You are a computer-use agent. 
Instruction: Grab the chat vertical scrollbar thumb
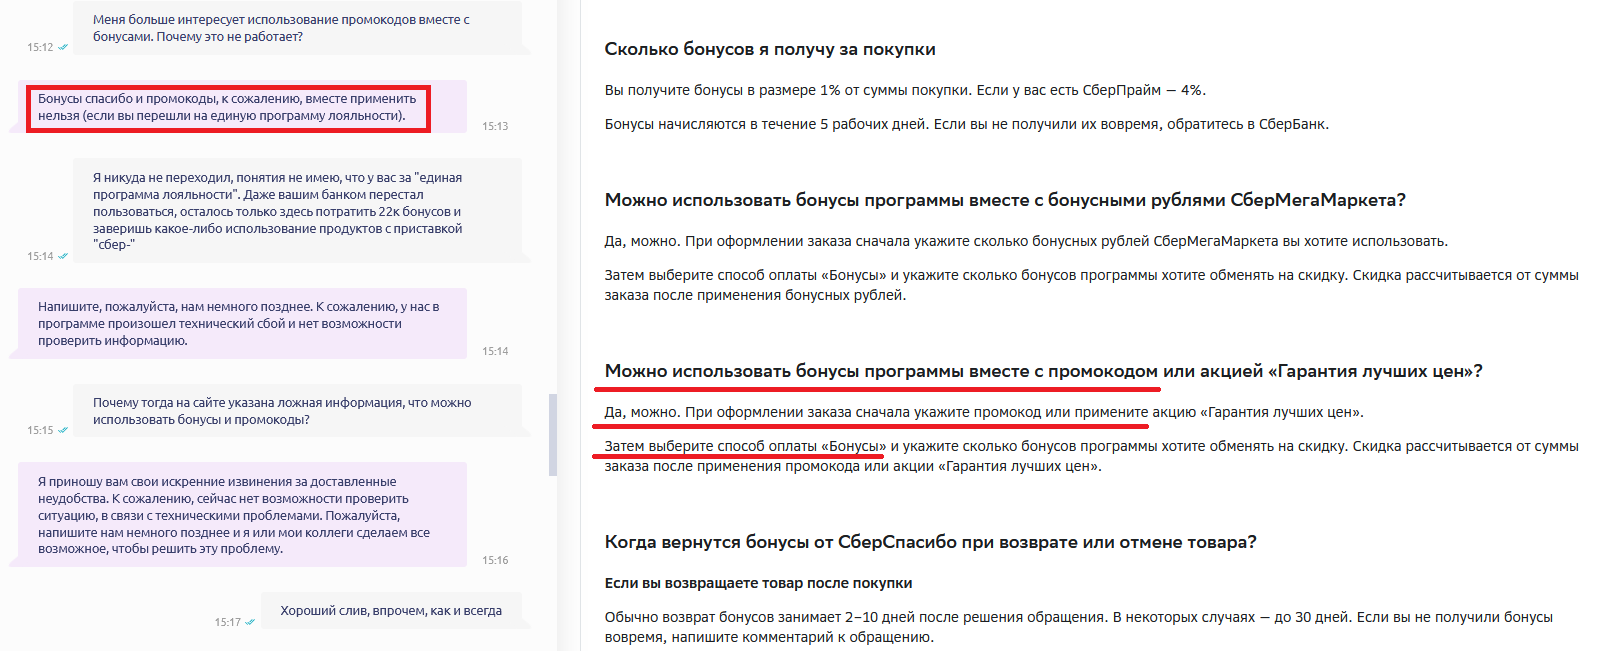(553, 435)
